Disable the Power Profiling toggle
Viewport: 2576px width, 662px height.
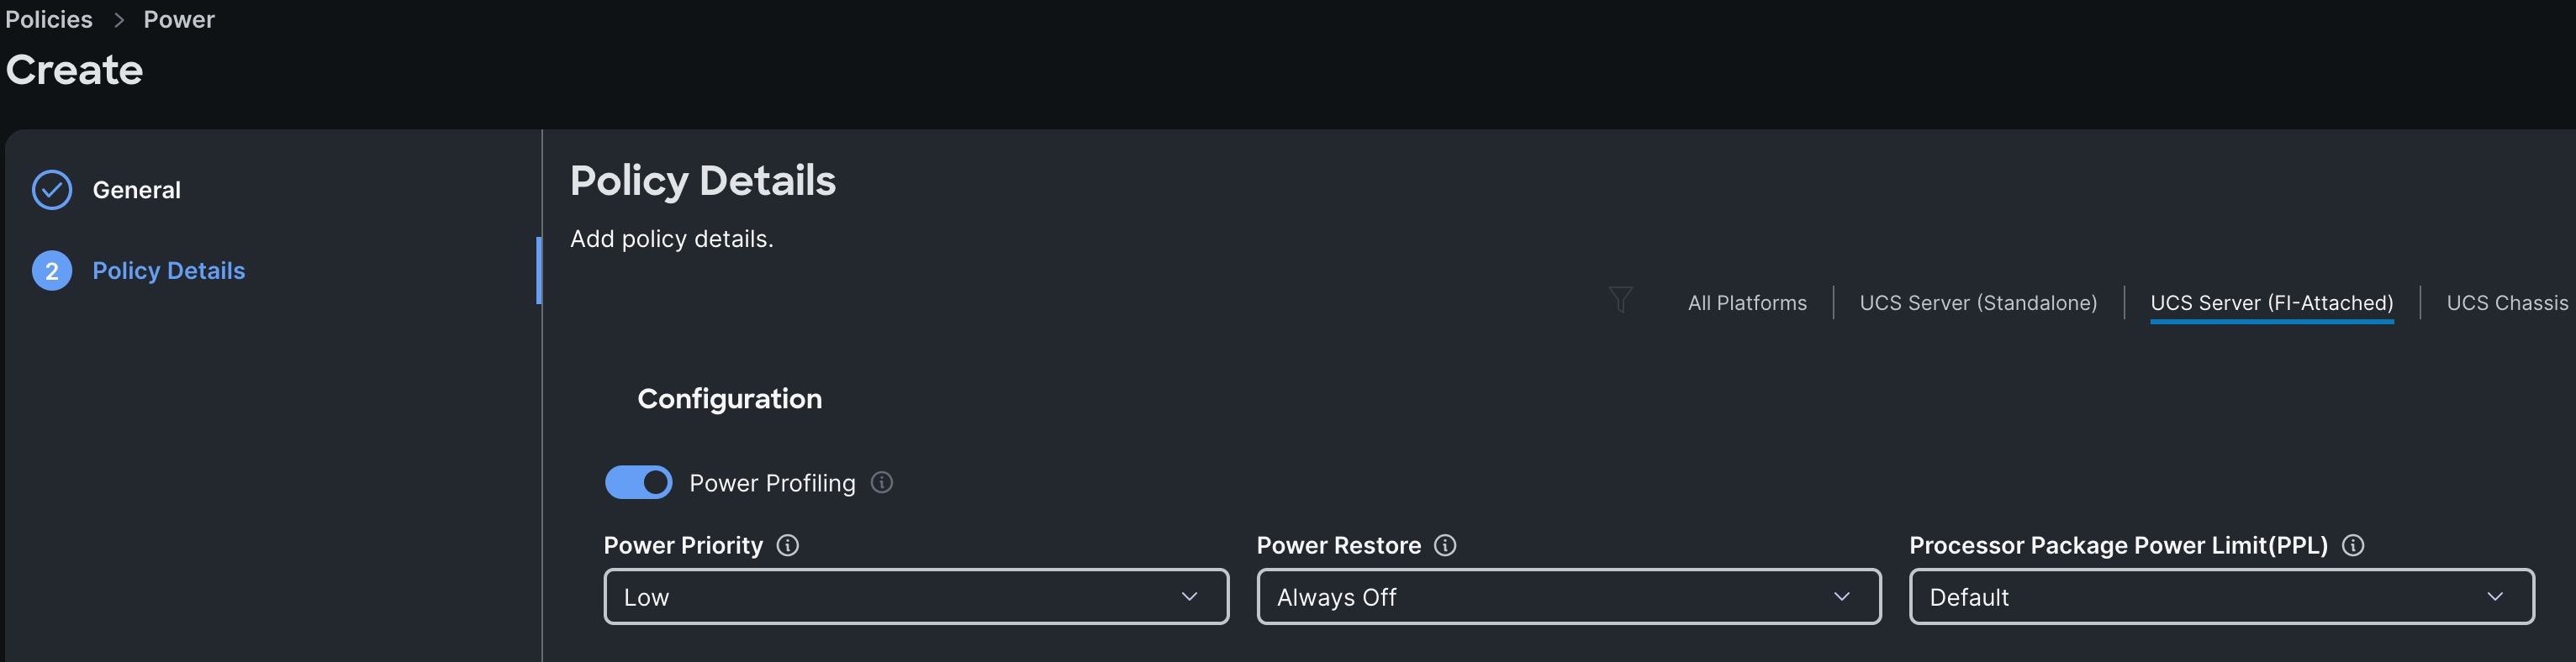click(639, 483)
